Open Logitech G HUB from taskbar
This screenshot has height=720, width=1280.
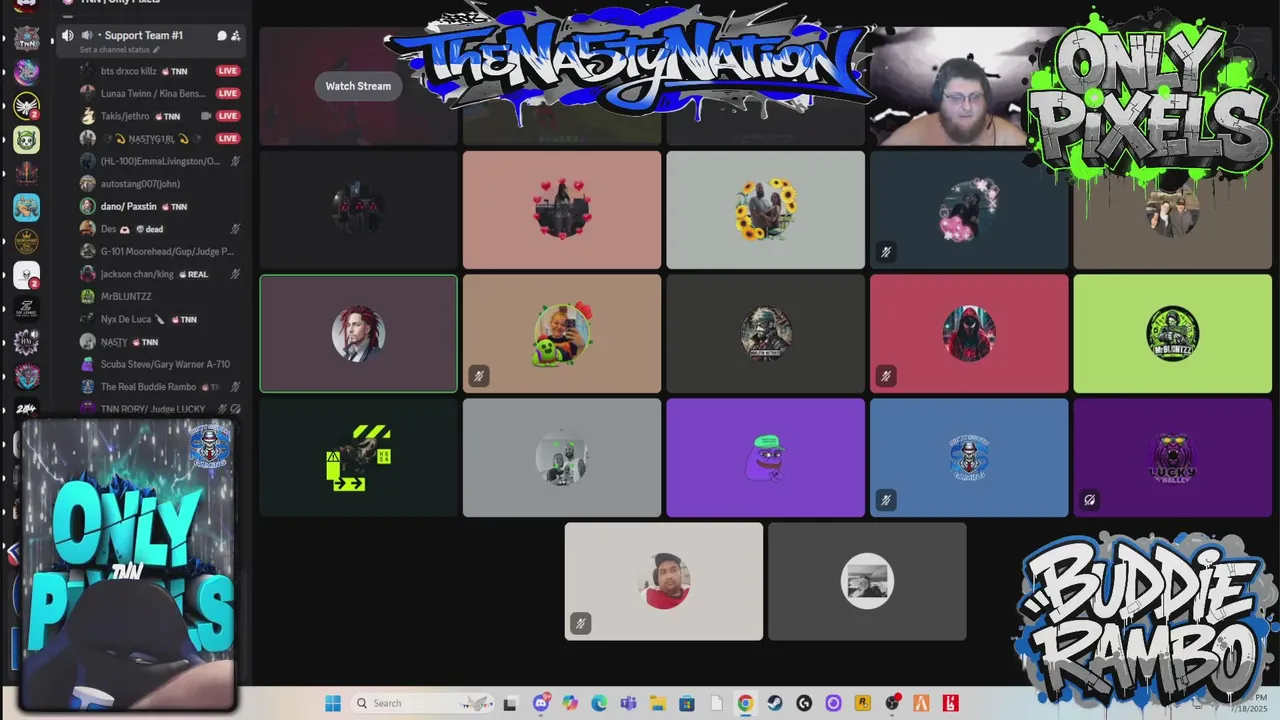point(804,703)
